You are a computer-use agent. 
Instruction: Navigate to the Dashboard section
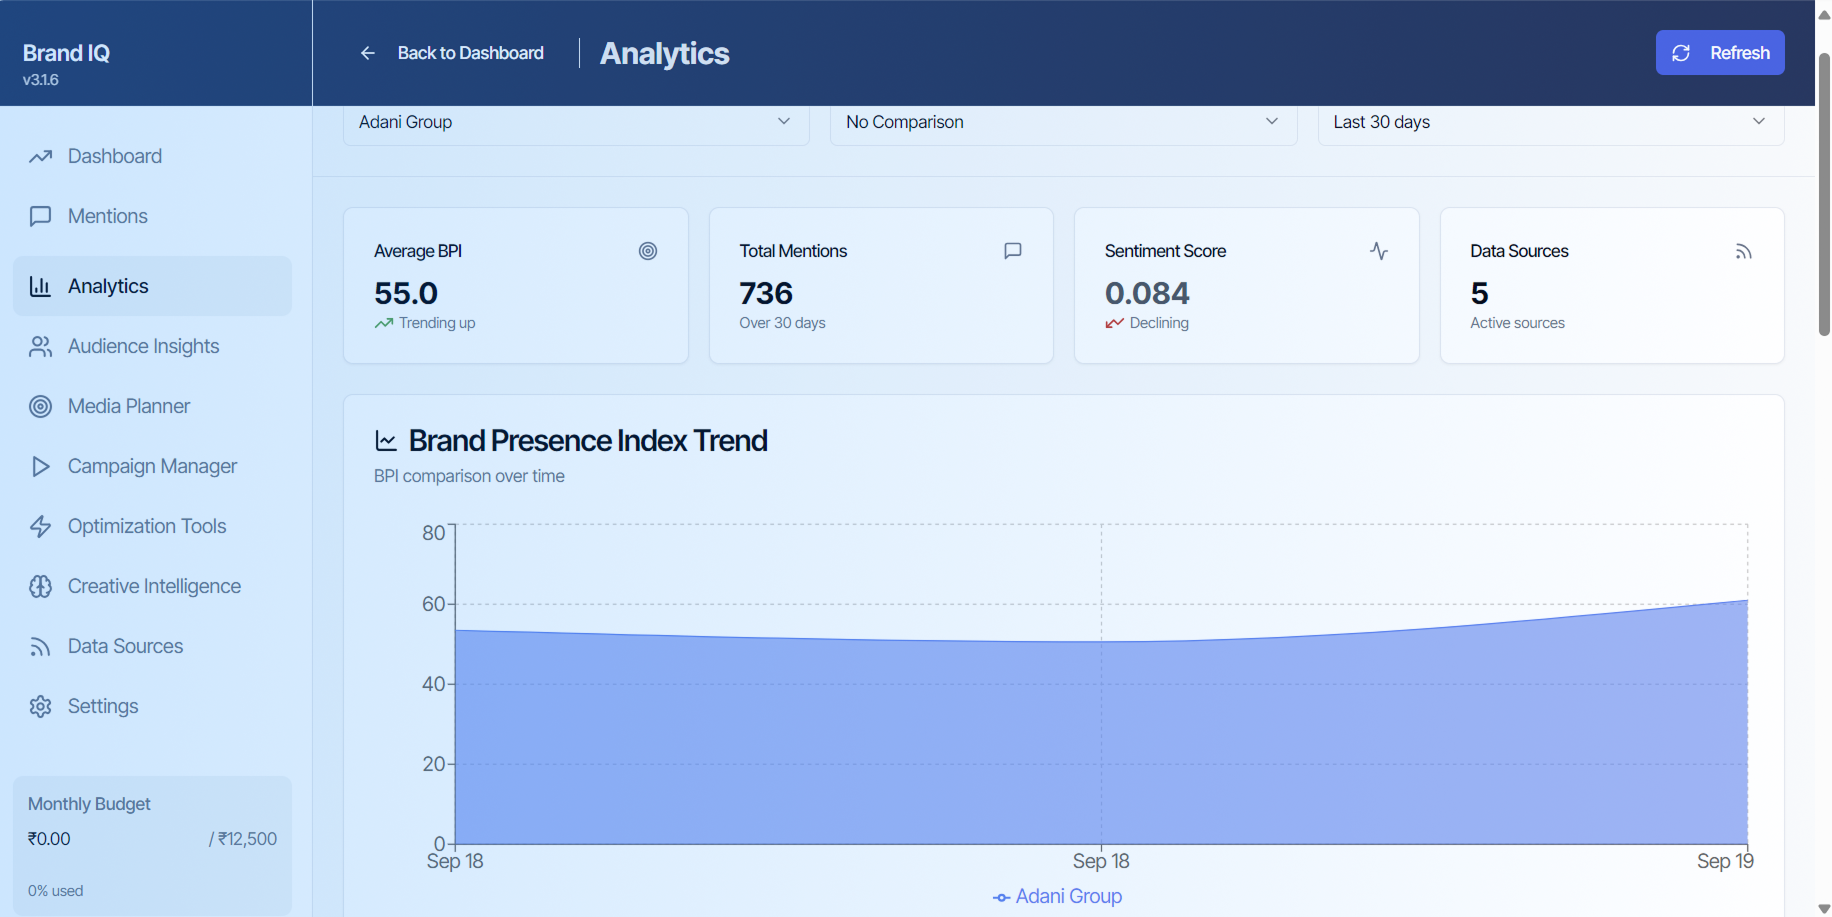(x=114, y=156)
